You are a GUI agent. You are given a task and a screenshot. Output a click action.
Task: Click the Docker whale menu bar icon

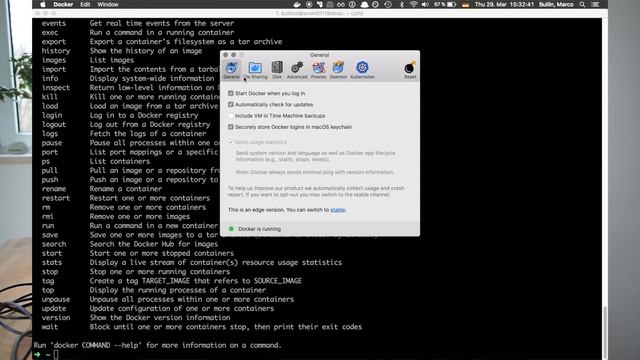pos(297,4)
